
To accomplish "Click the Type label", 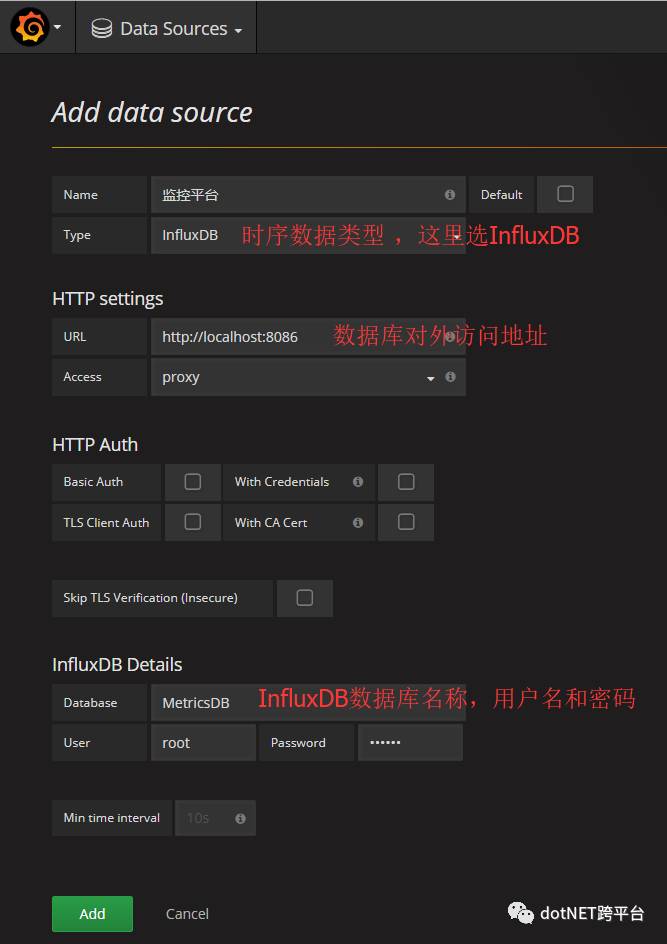I will tap(77, 235).
